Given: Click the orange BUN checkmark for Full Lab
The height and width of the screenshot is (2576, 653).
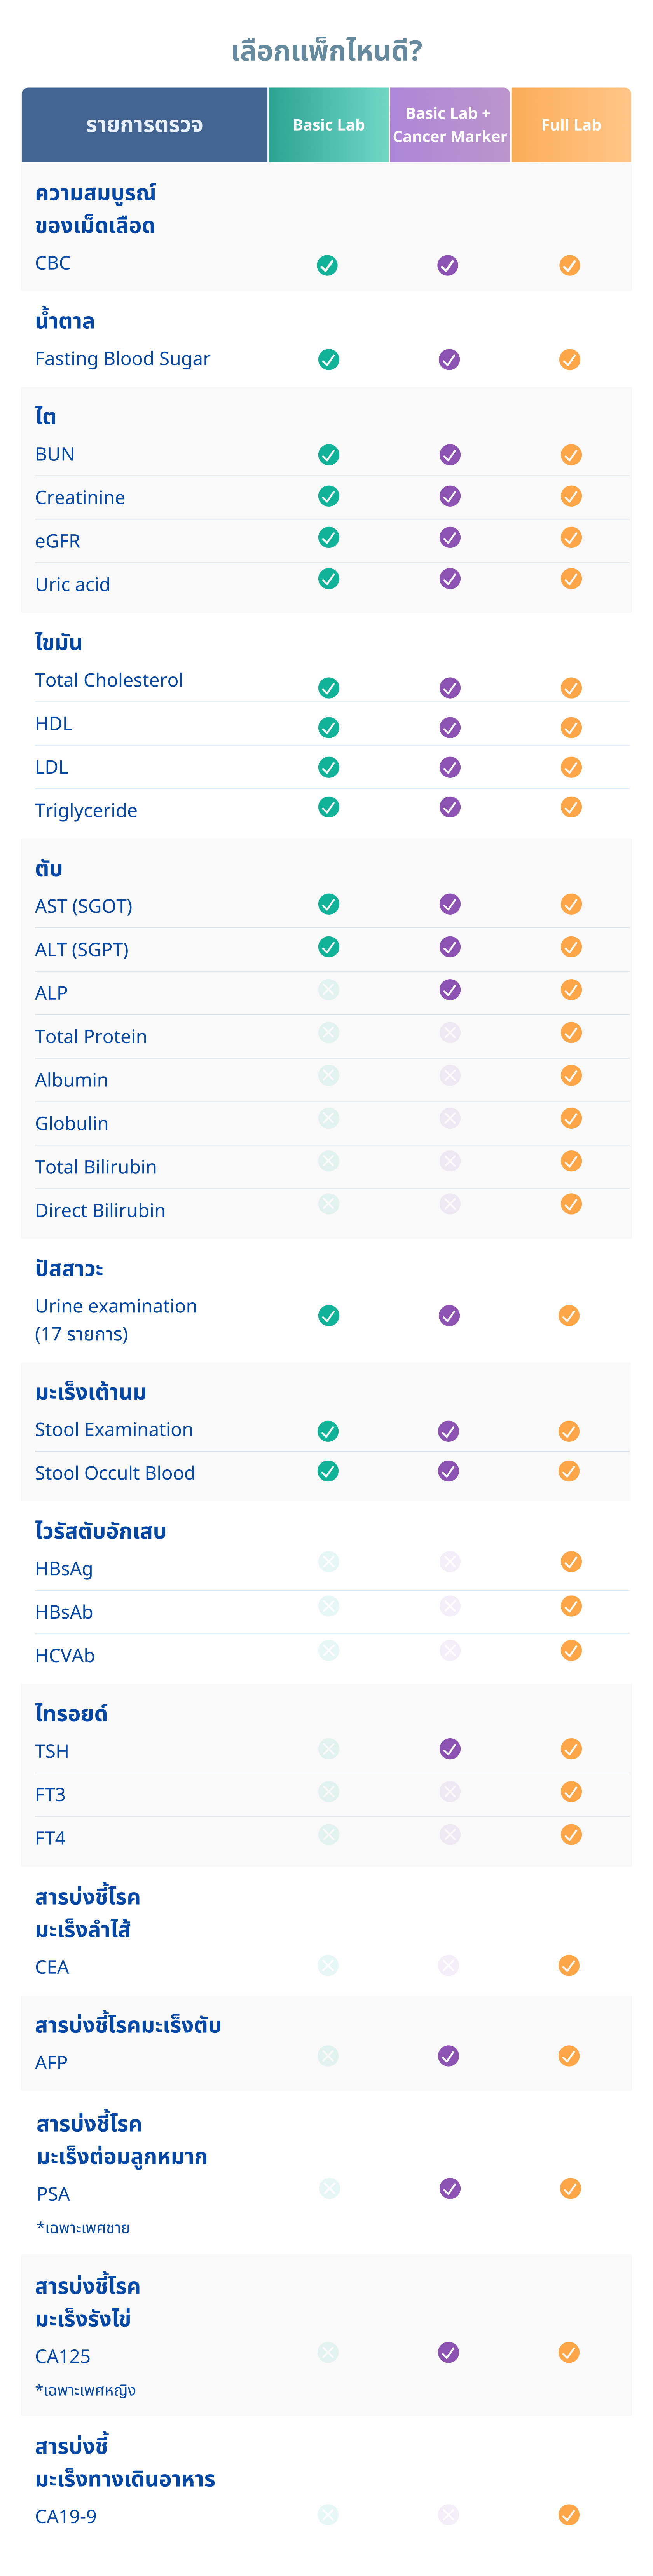Looking at the screenshot, I should pos(571,455).
